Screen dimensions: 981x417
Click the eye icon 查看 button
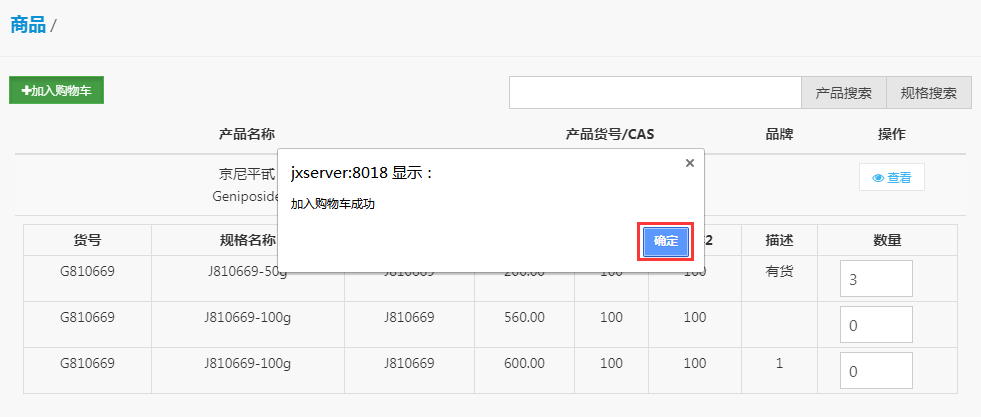coord(891,178)
